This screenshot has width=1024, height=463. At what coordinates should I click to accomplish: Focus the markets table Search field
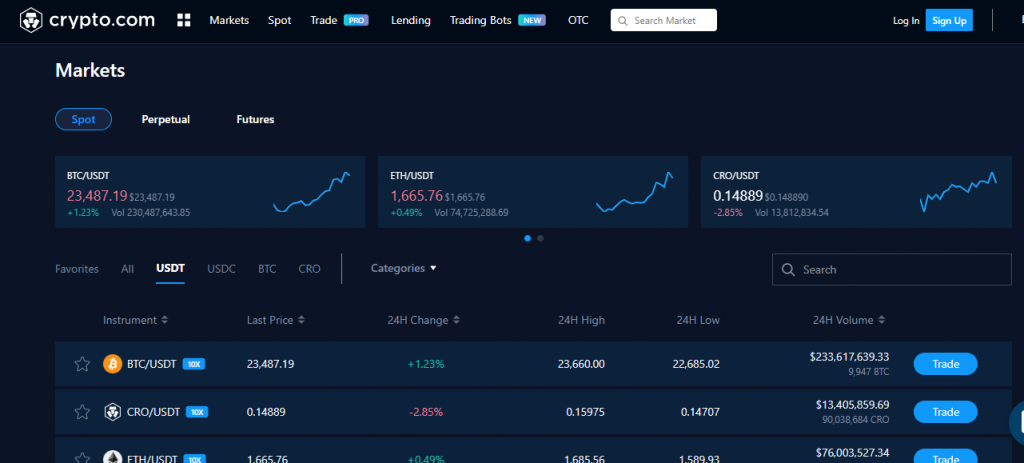[891, 270]
